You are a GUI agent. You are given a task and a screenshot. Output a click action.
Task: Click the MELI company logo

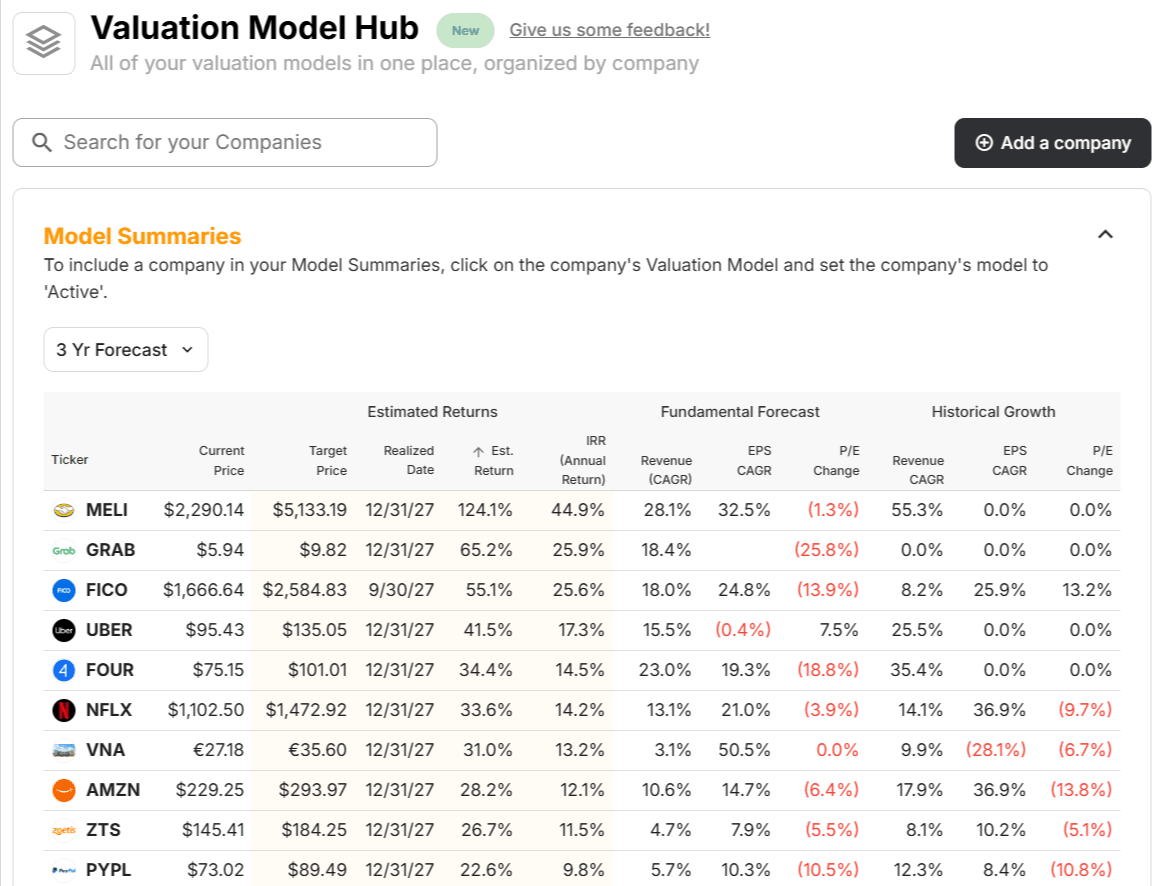pyautogui.click(x=64, y=510)
